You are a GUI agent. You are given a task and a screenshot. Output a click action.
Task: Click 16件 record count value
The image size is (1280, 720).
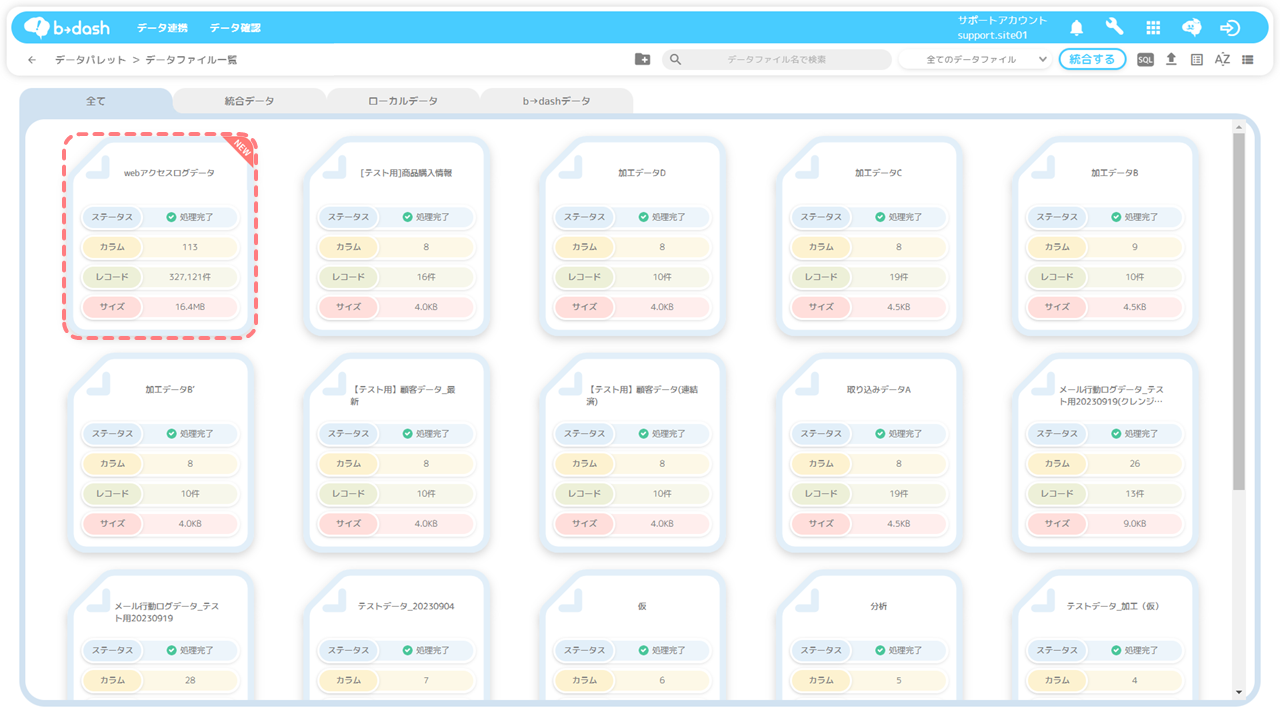426,277
